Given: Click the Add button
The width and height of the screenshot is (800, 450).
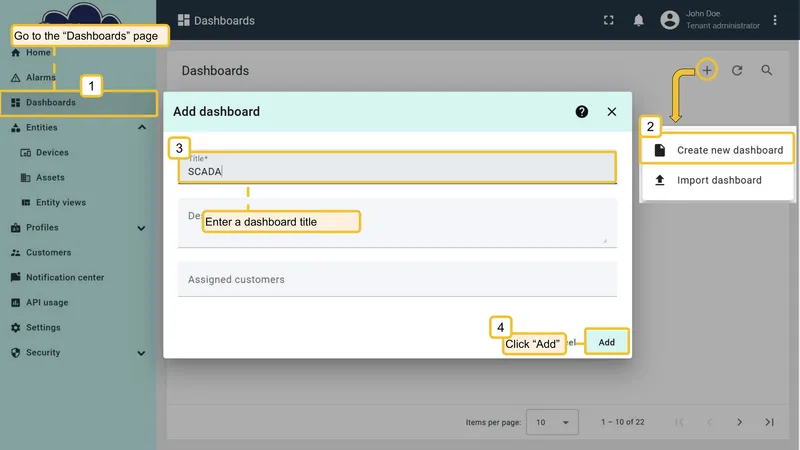Looking at the screenshot, I should tap(607, 342).
